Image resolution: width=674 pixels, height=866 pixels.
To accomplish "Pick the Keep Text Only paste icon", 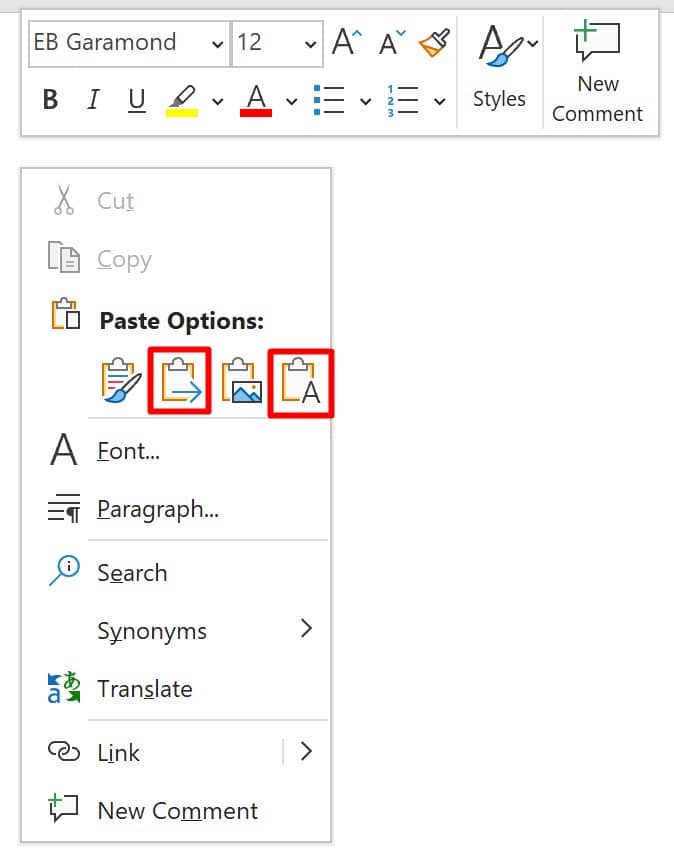I will point(301,381).
